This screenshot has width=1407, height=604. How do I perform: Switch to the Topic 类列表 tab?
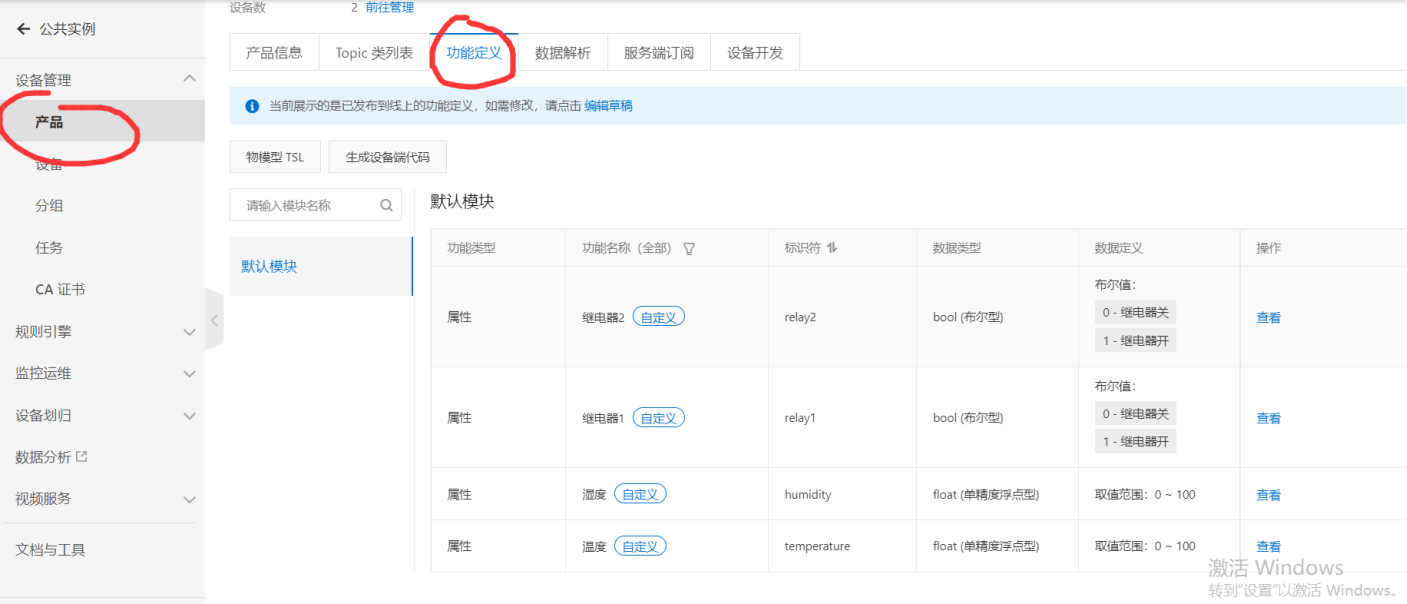[x=374, y=53]
